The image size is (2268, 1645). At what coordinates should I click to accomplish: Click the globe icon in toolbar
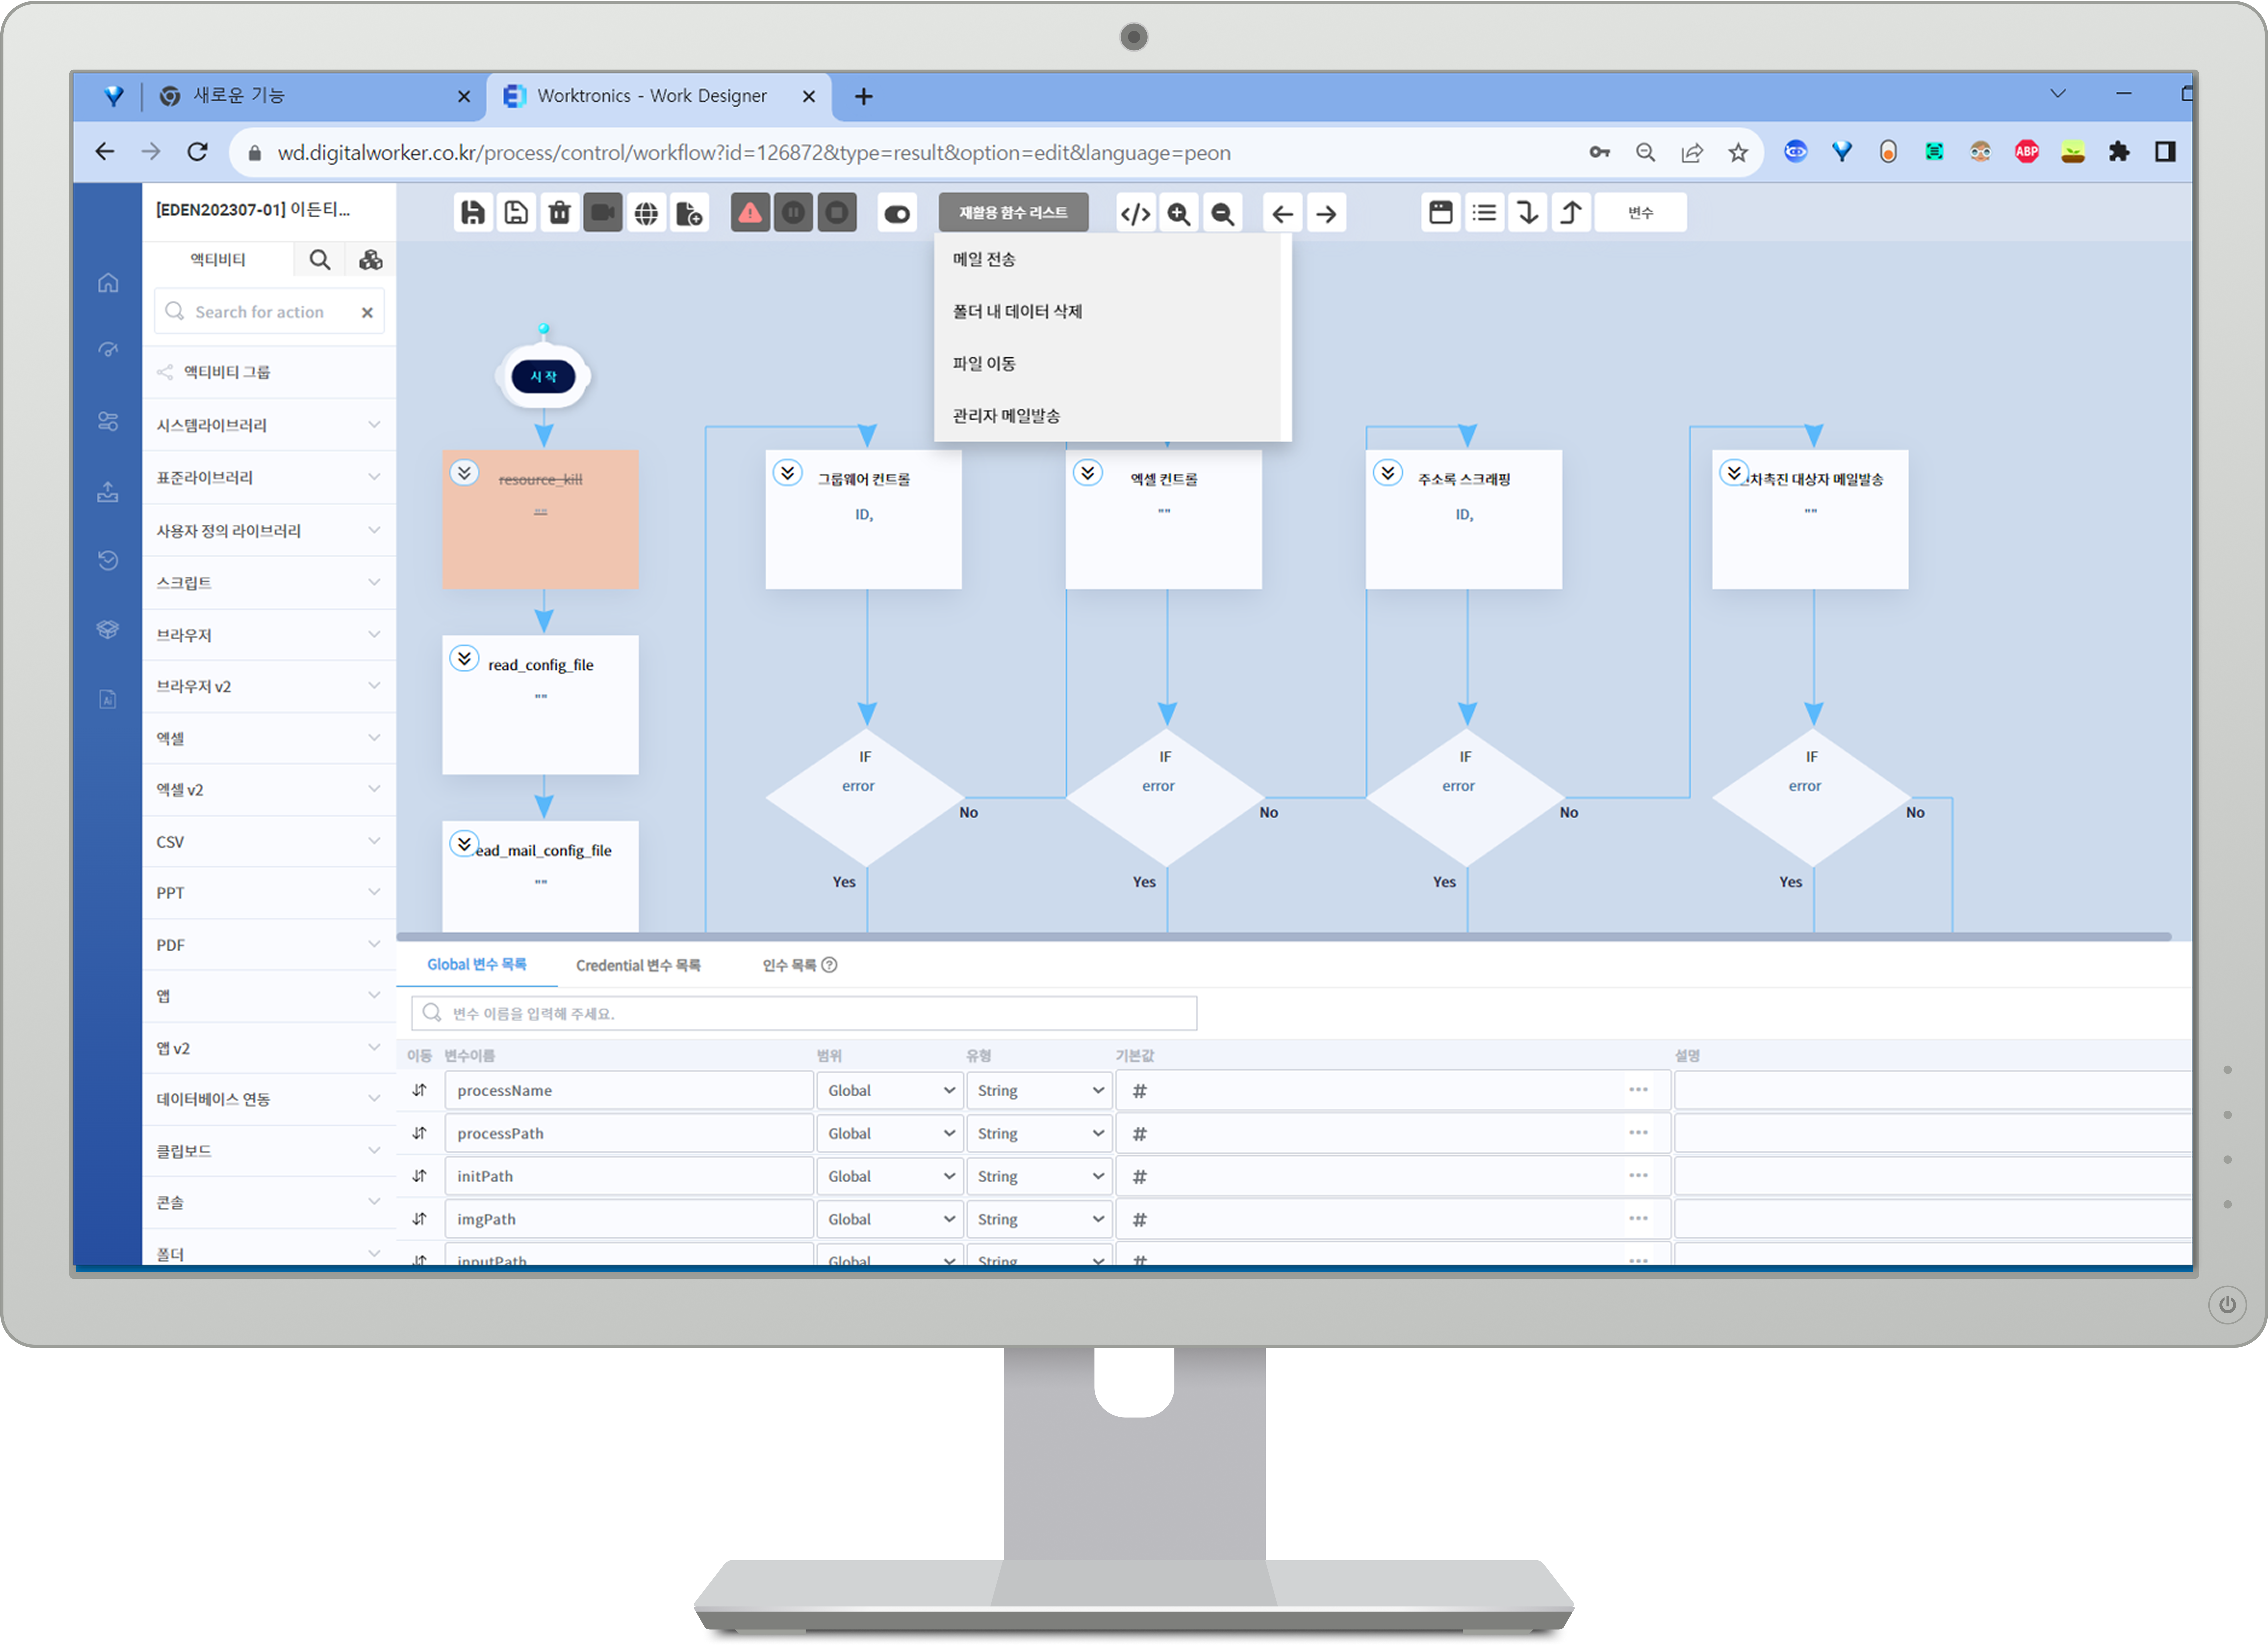[647, 213]
